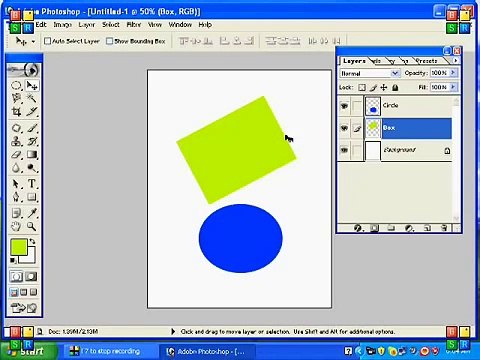
Task: Delete layer with trash icon
Action: pos(444,228)
